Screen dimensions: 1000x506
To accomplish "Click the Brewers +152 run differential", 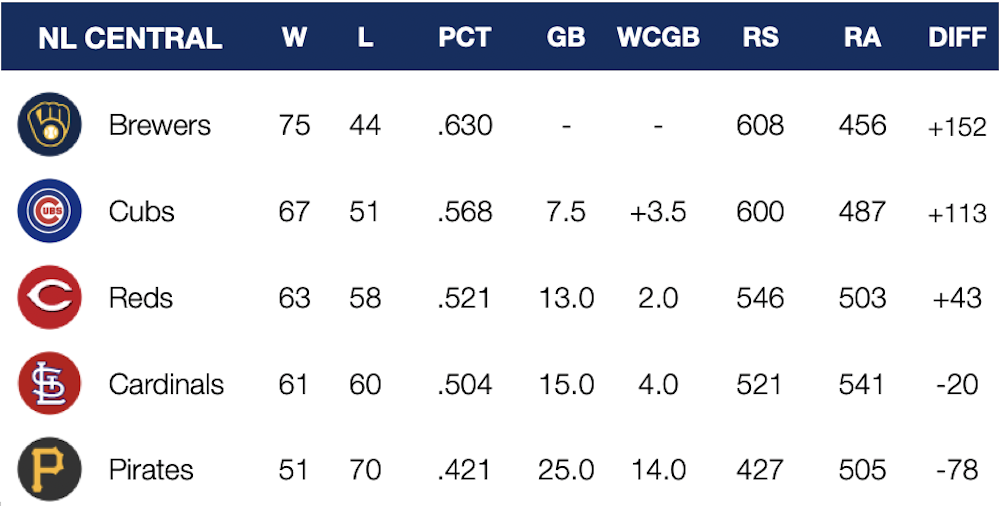I will point(956,128).
